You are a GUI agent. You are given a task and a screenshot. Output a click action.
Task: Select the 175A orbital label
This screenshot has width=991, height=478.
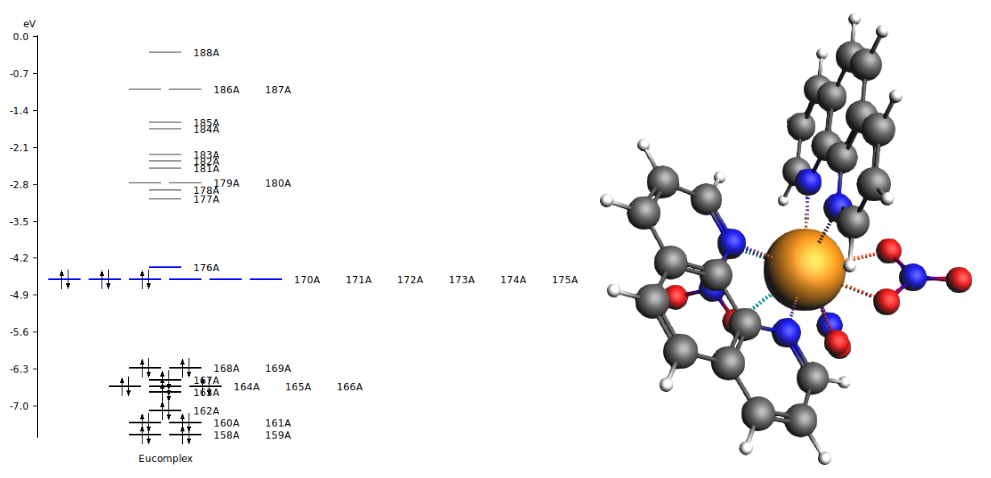click(565, 280)
